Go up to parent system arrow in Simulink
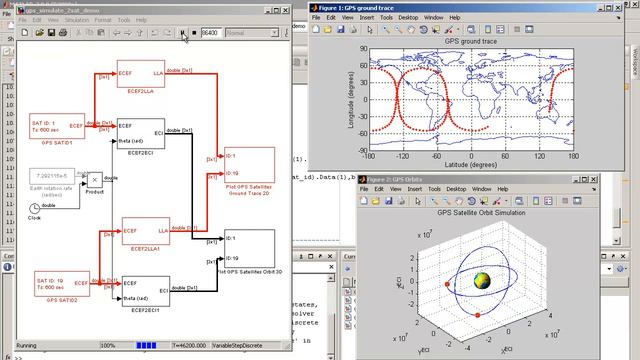Viewport: 640px width, 360px height. (140, 33)
